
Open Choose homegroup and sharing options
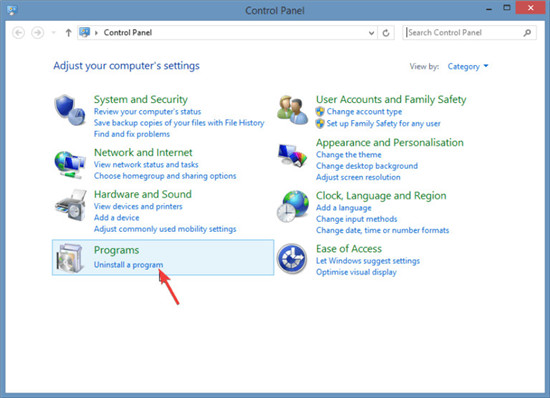click(x=165, y=176)
